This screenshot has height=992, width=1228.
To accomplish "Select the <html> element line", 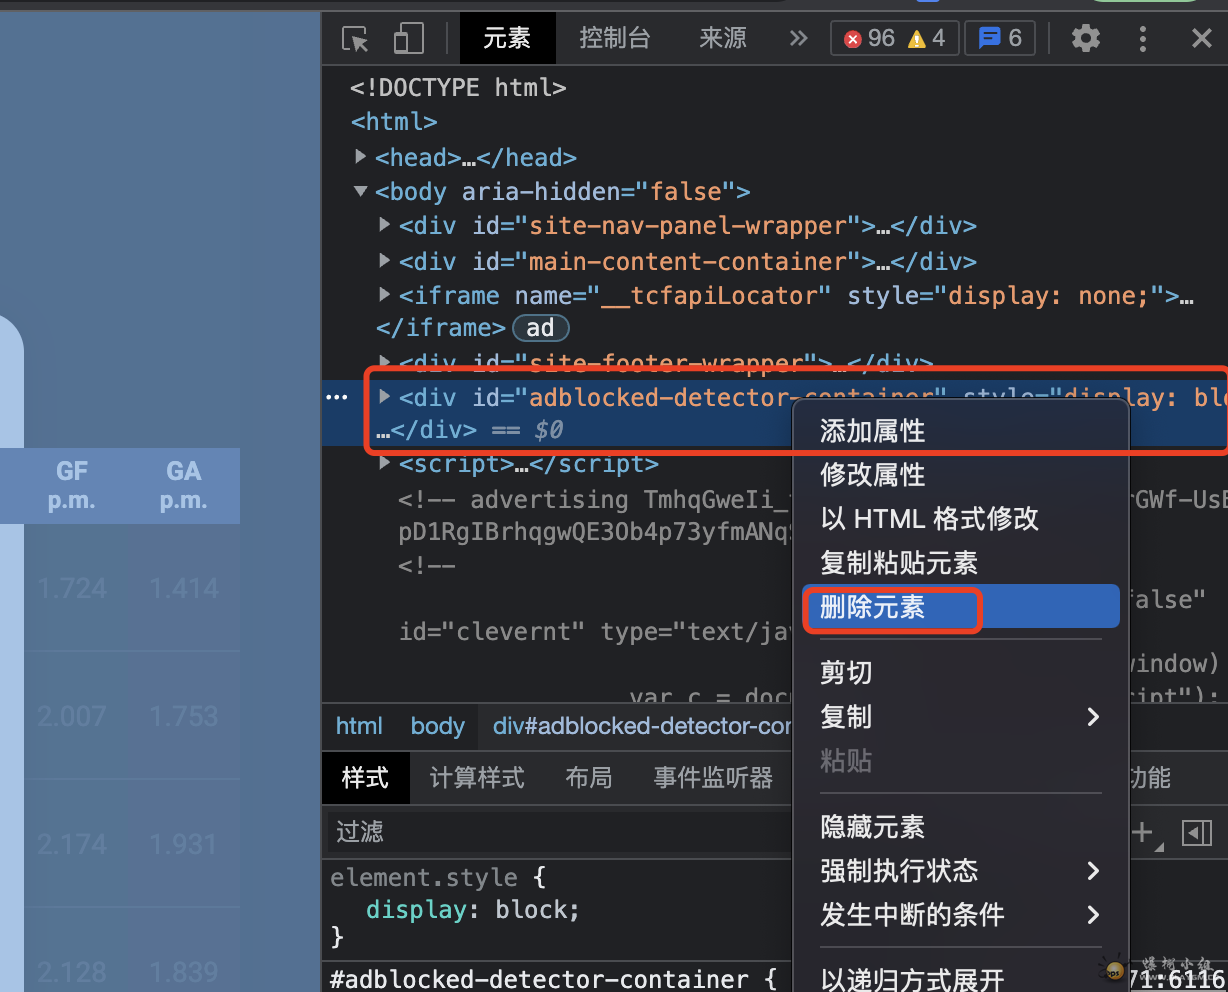I will (x=394, y=122).
